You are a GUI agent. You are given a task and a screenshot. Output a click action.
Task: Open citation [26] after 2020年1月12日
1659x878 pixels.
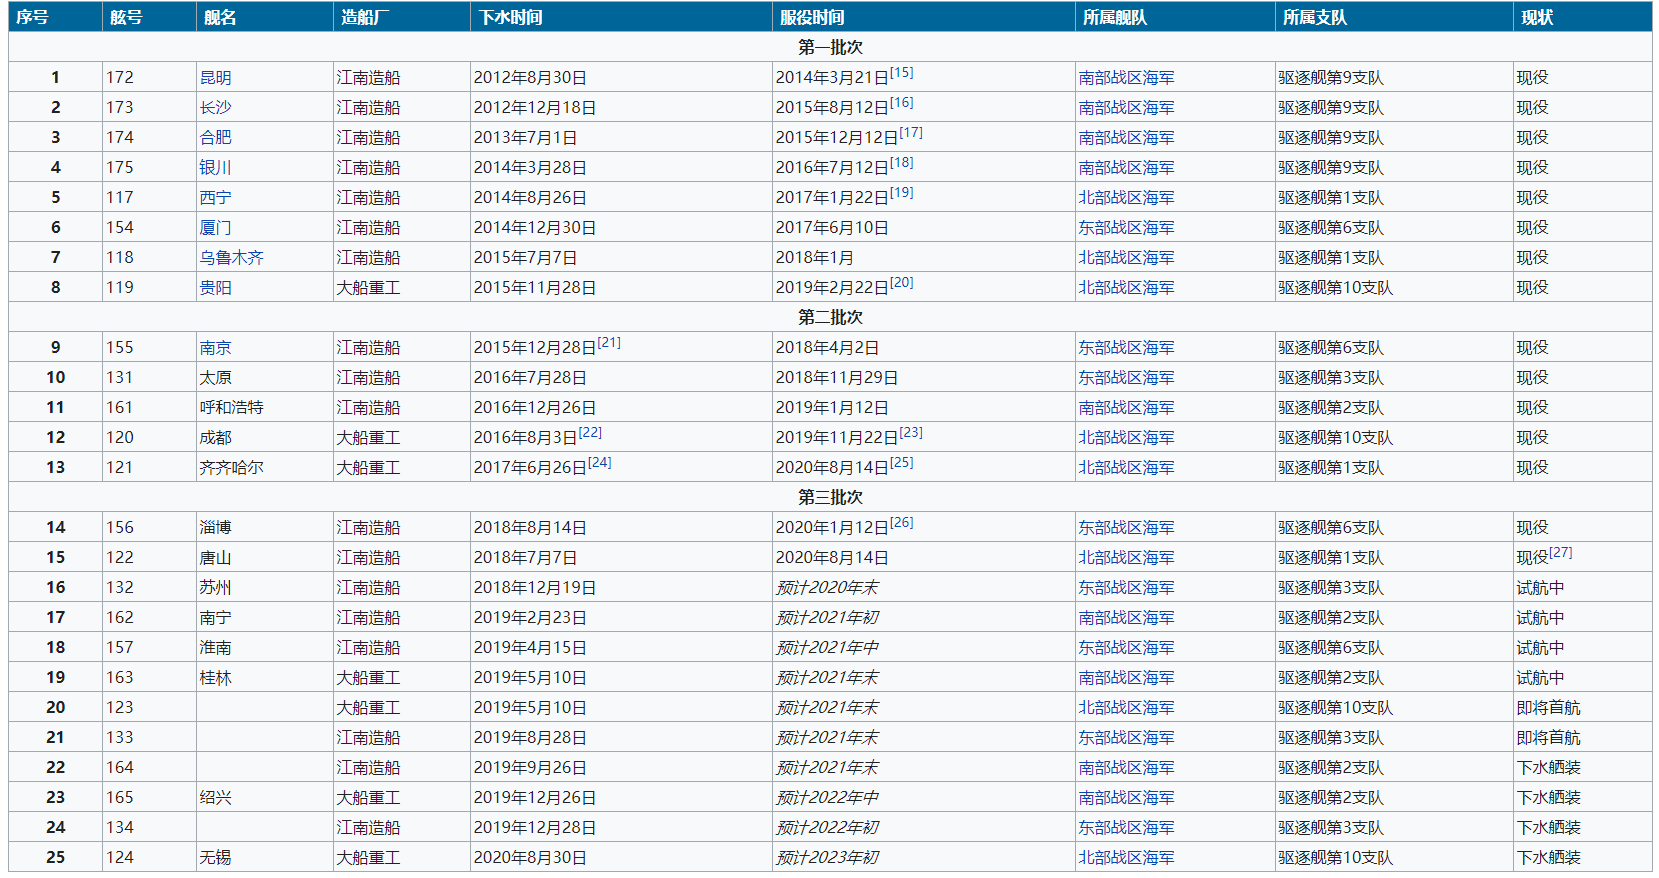pos(901,523)
